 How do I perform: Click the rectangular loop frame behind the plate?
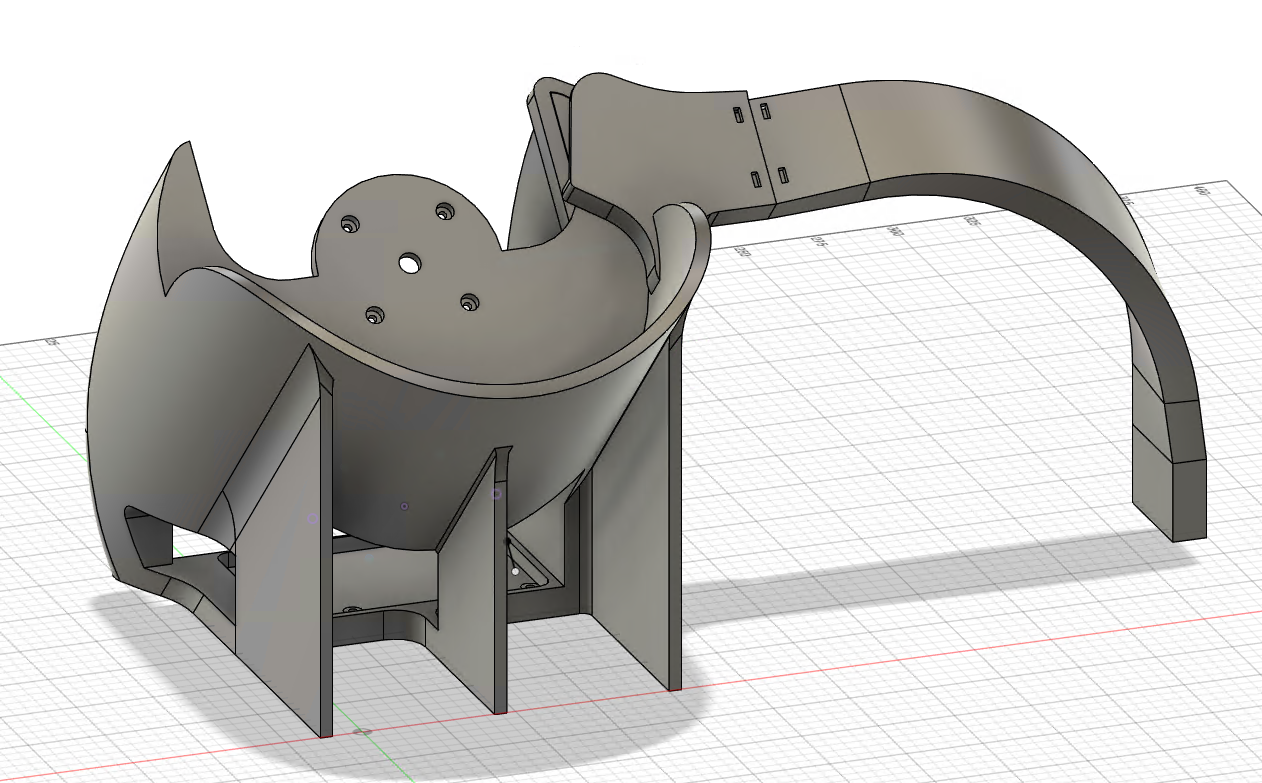545,130
